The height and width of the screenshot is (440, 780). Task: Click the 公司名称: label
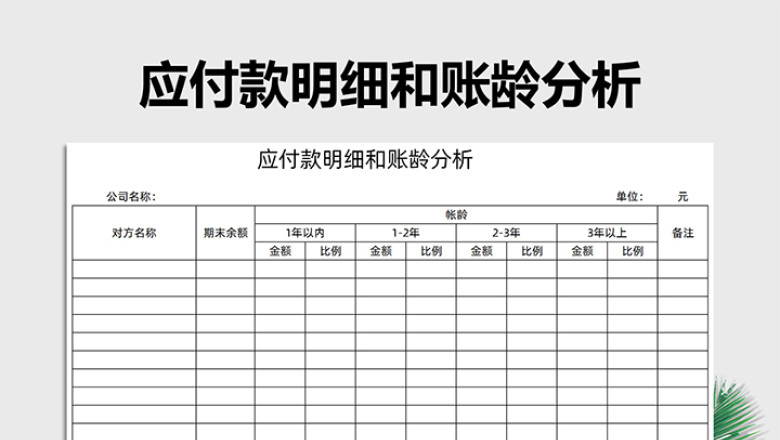coord(131,197)
